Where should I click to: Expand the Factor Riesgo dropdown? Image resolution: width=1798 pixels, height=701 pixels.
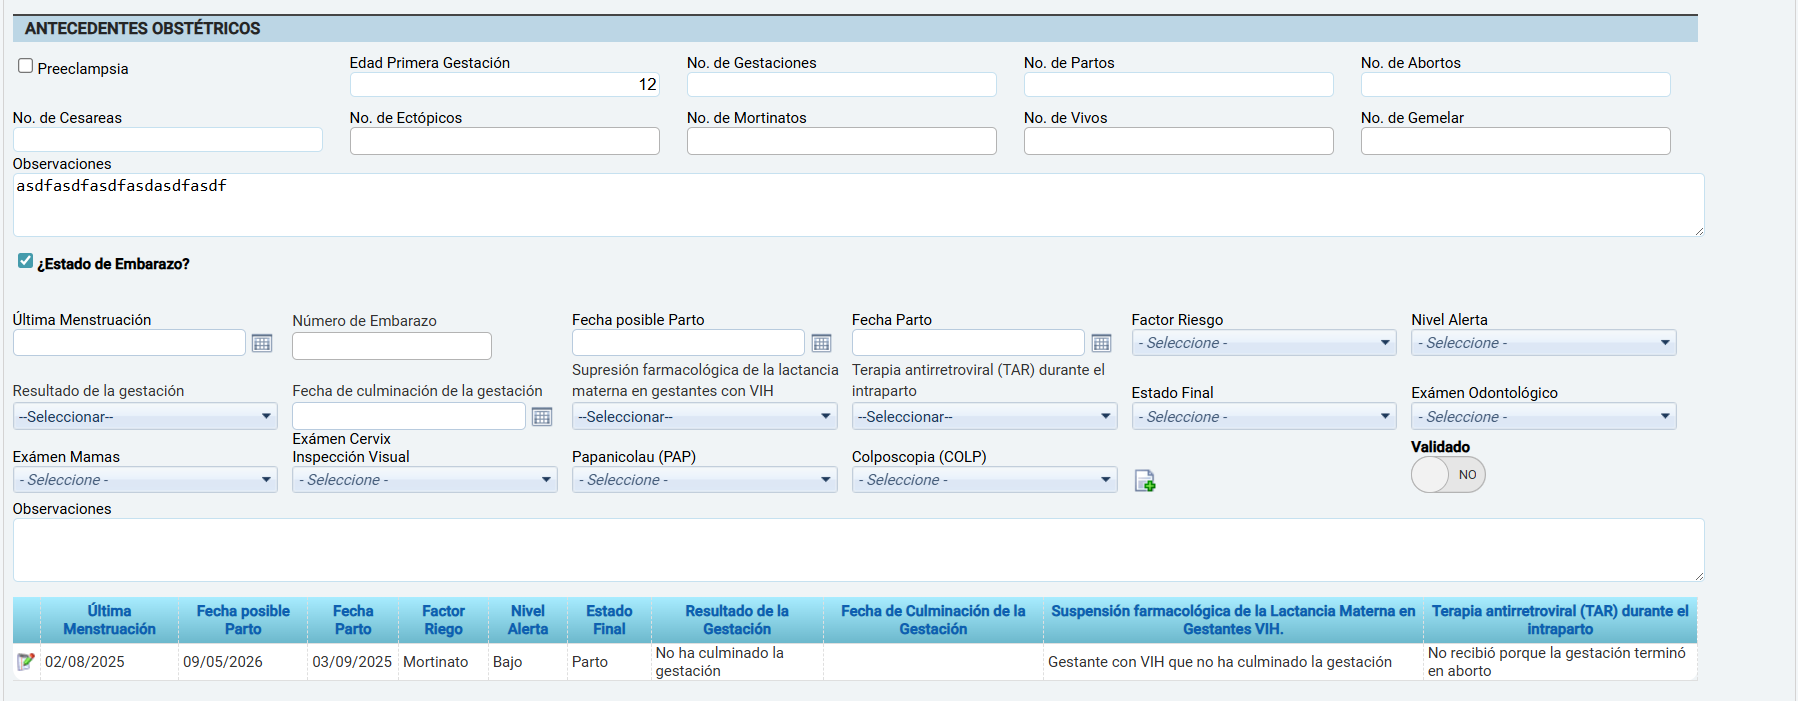coord(1263,343)
